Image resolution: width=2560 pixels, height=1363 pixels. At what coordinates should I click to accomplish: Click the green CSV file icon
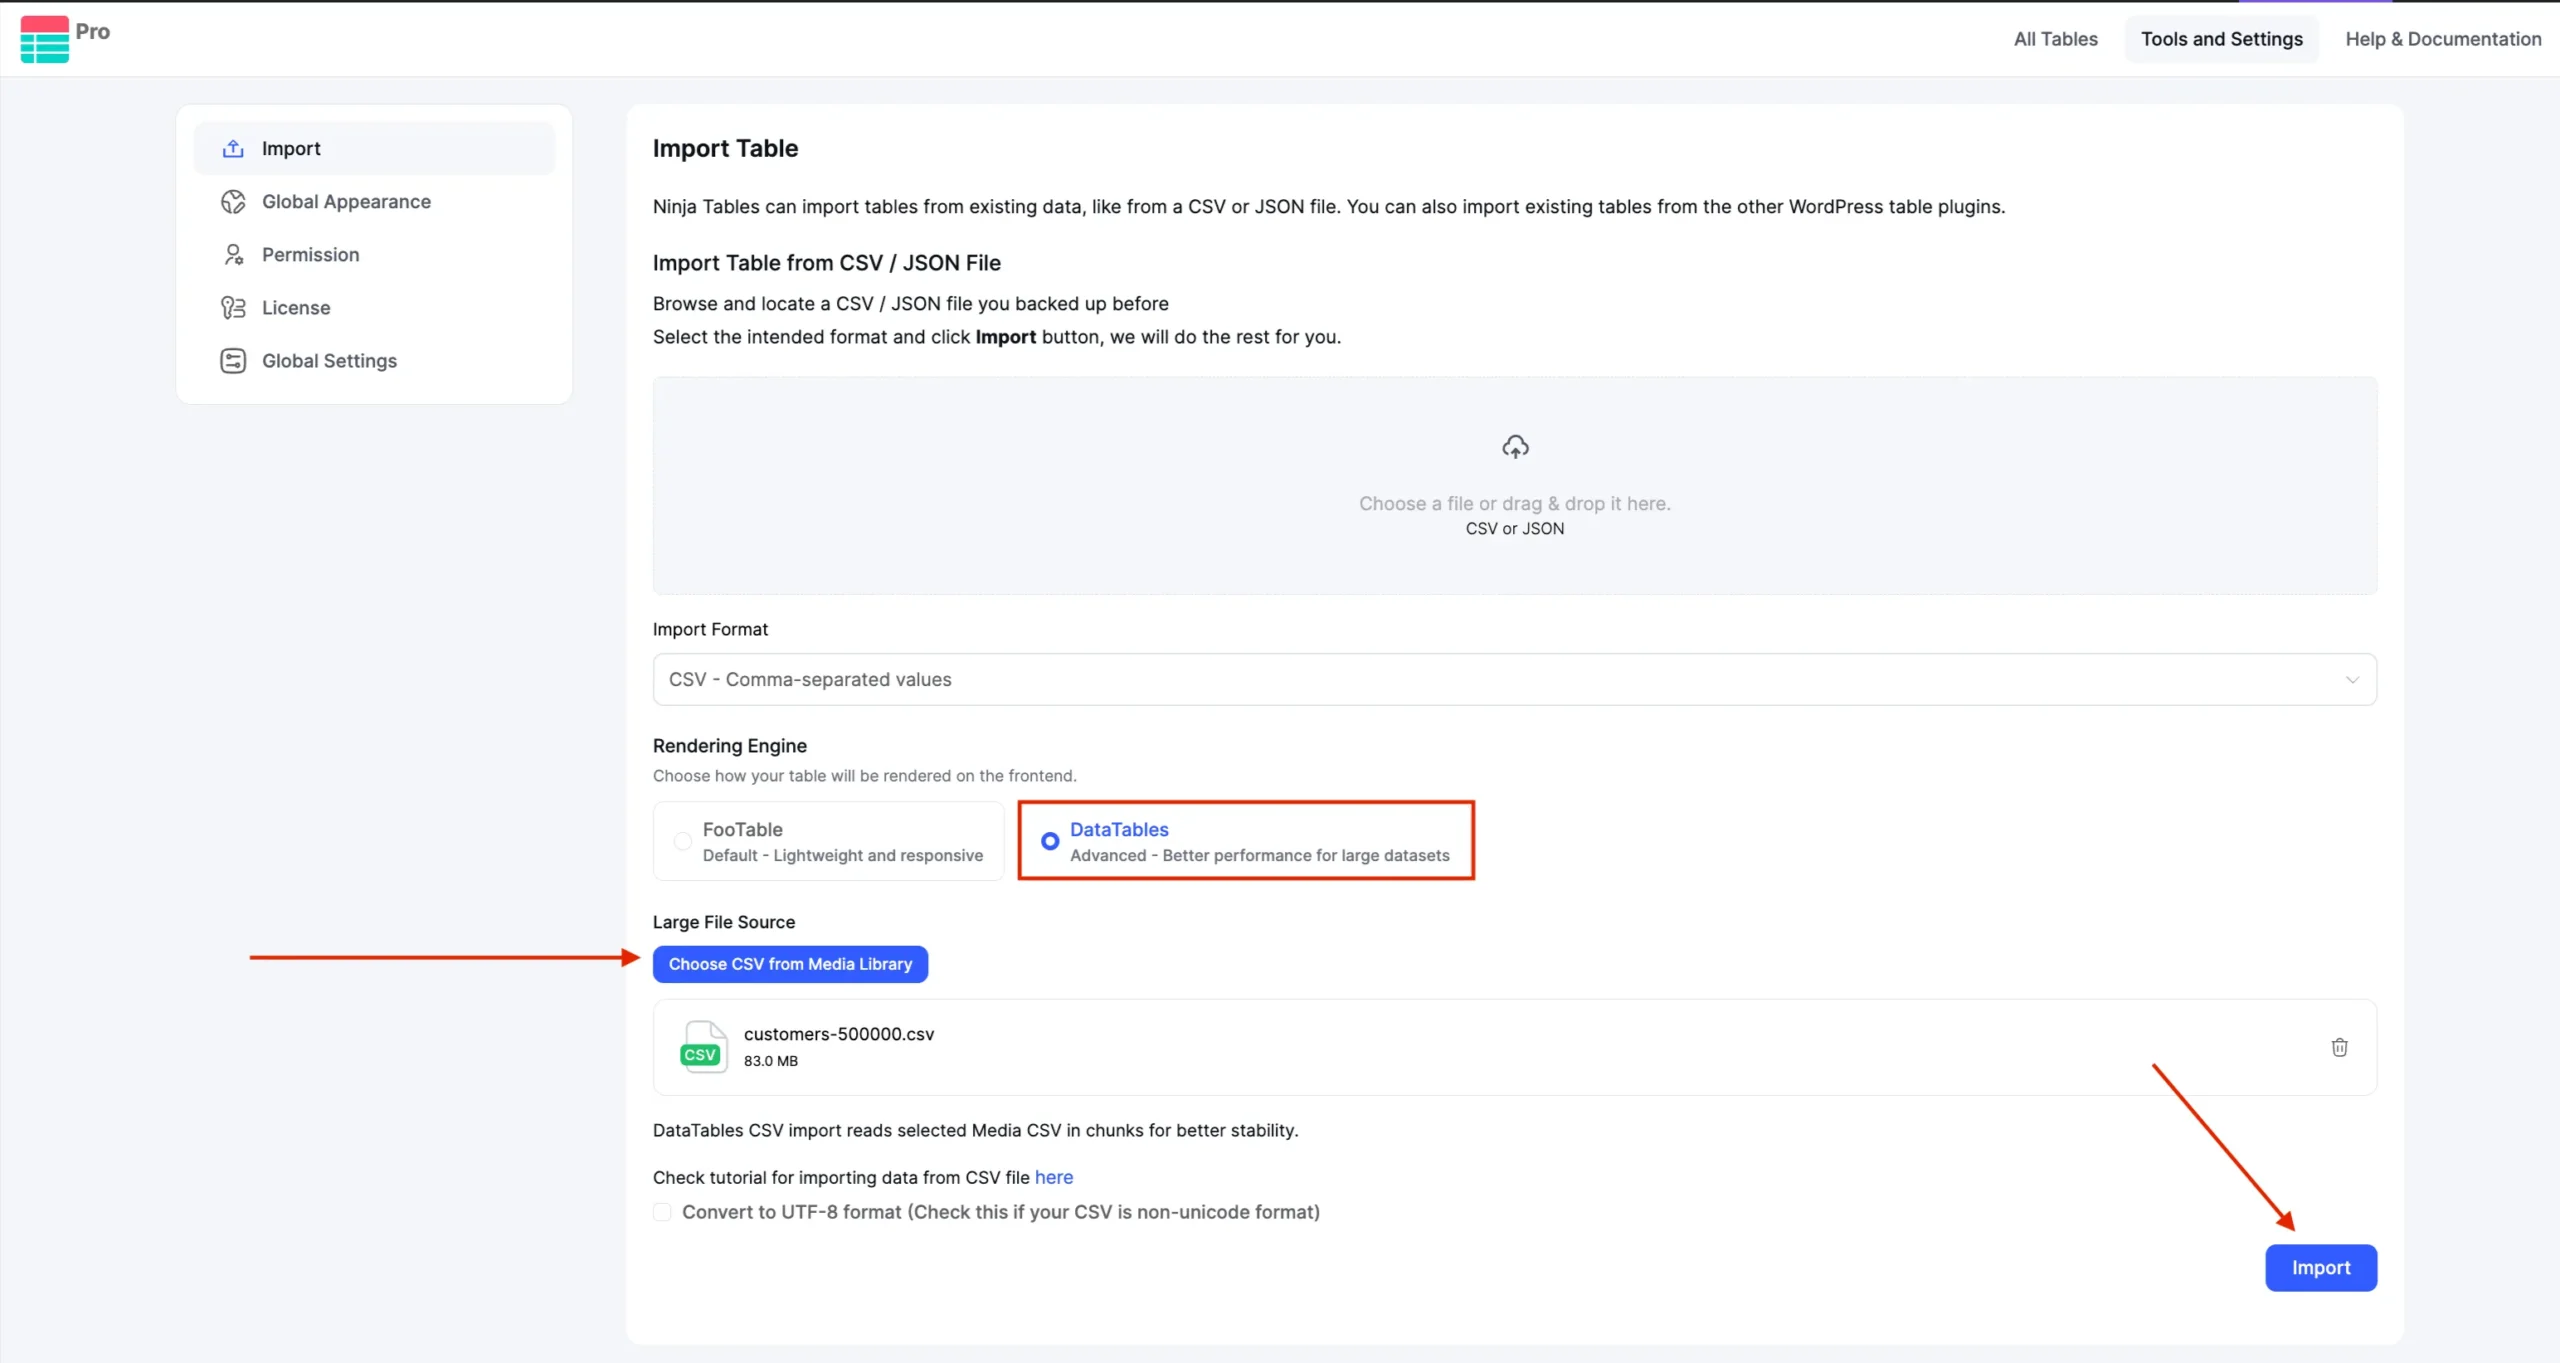[x=703, y=1046]
